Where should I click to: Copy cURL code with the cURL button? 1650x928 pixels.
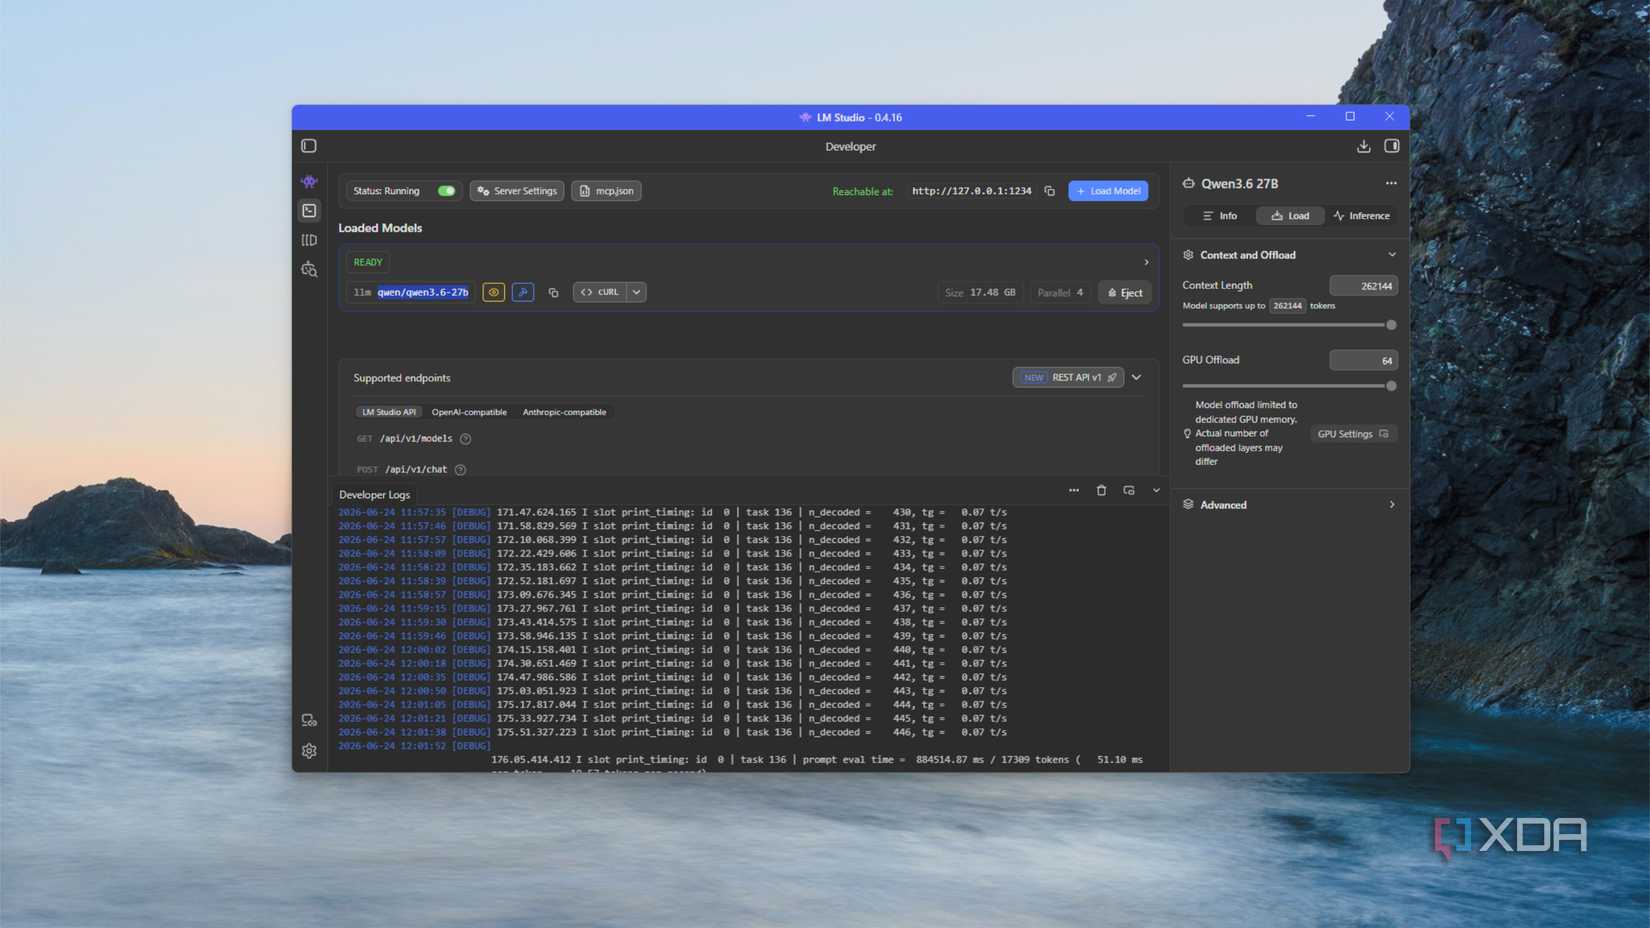(600, 292)
